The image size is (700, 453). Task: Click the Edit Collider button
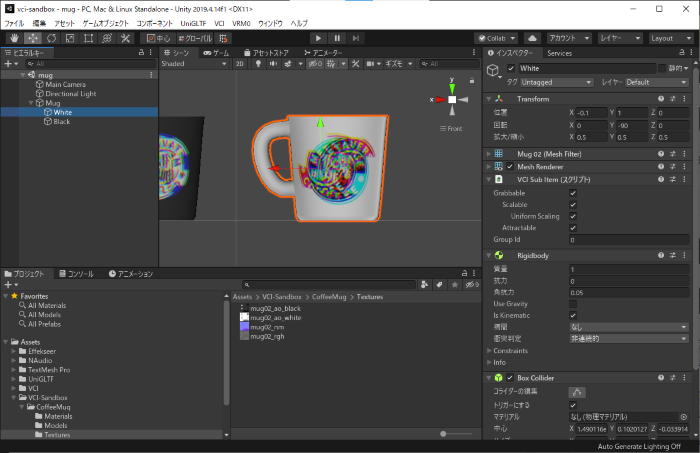pyautogui.click(x=577, y=392)
